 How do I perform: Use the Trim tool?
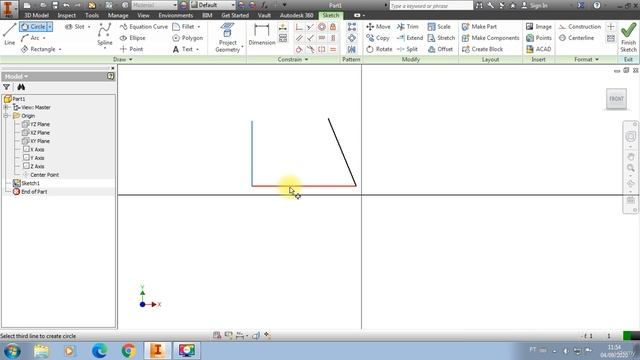point(408,27)
